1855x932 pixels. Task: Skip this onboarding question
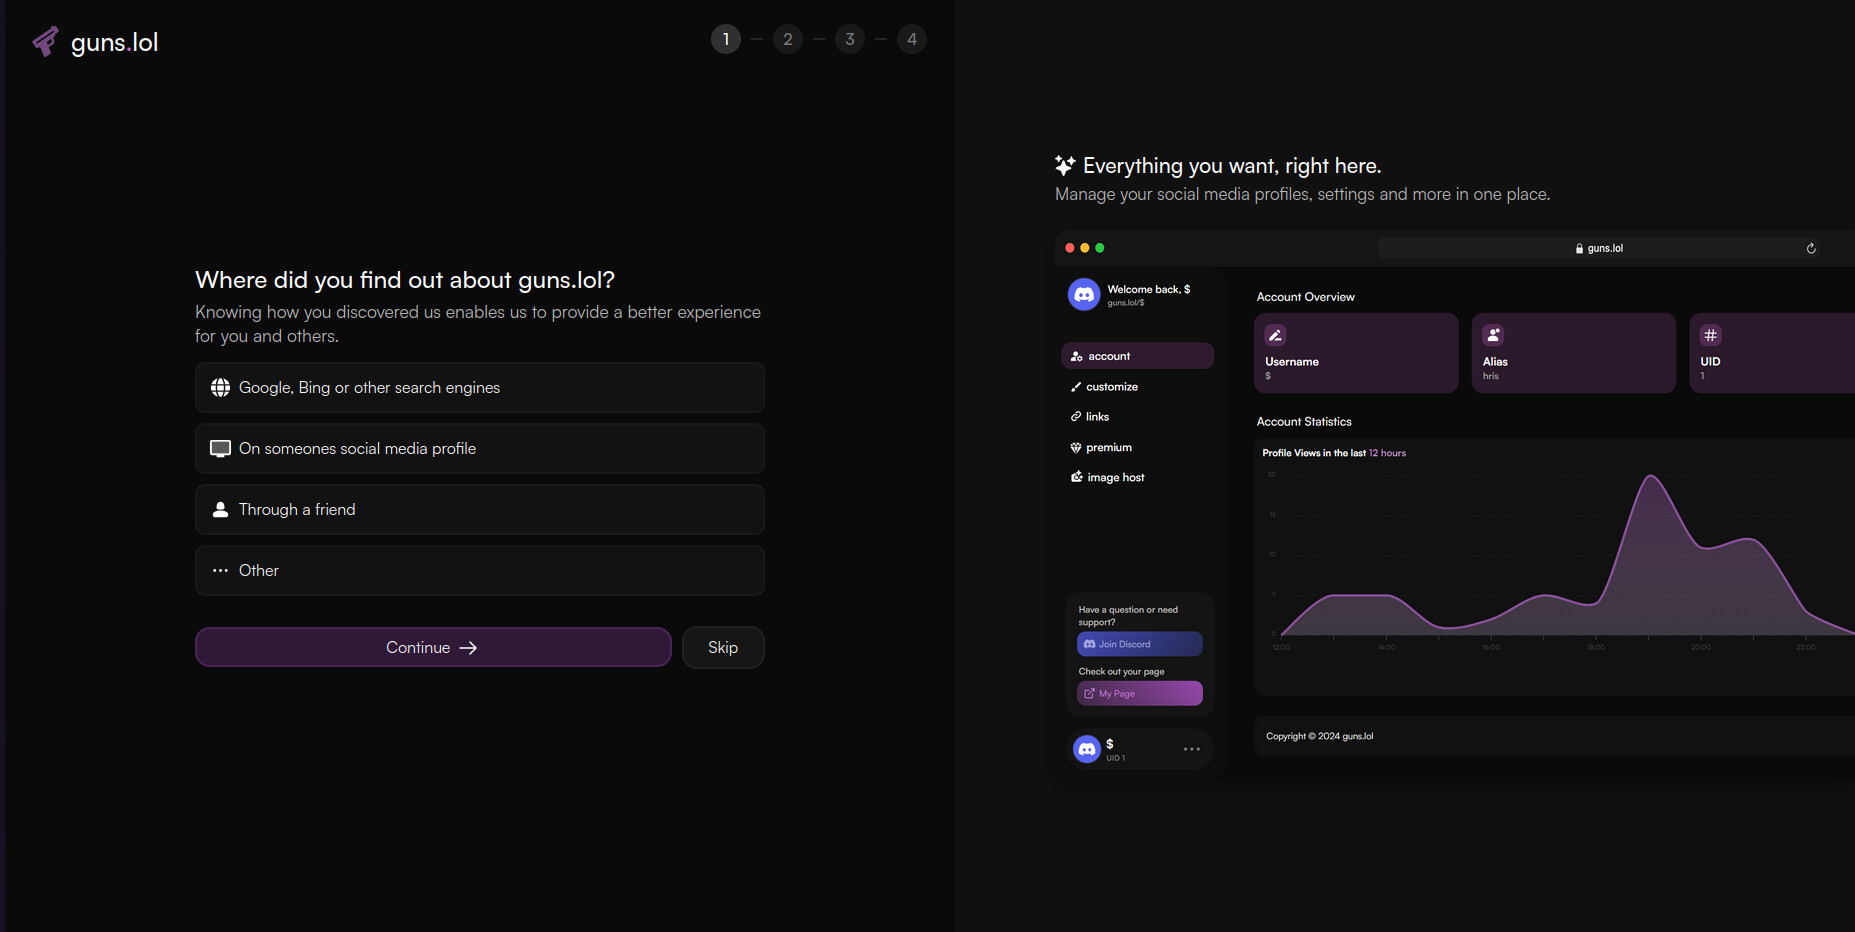723,648
